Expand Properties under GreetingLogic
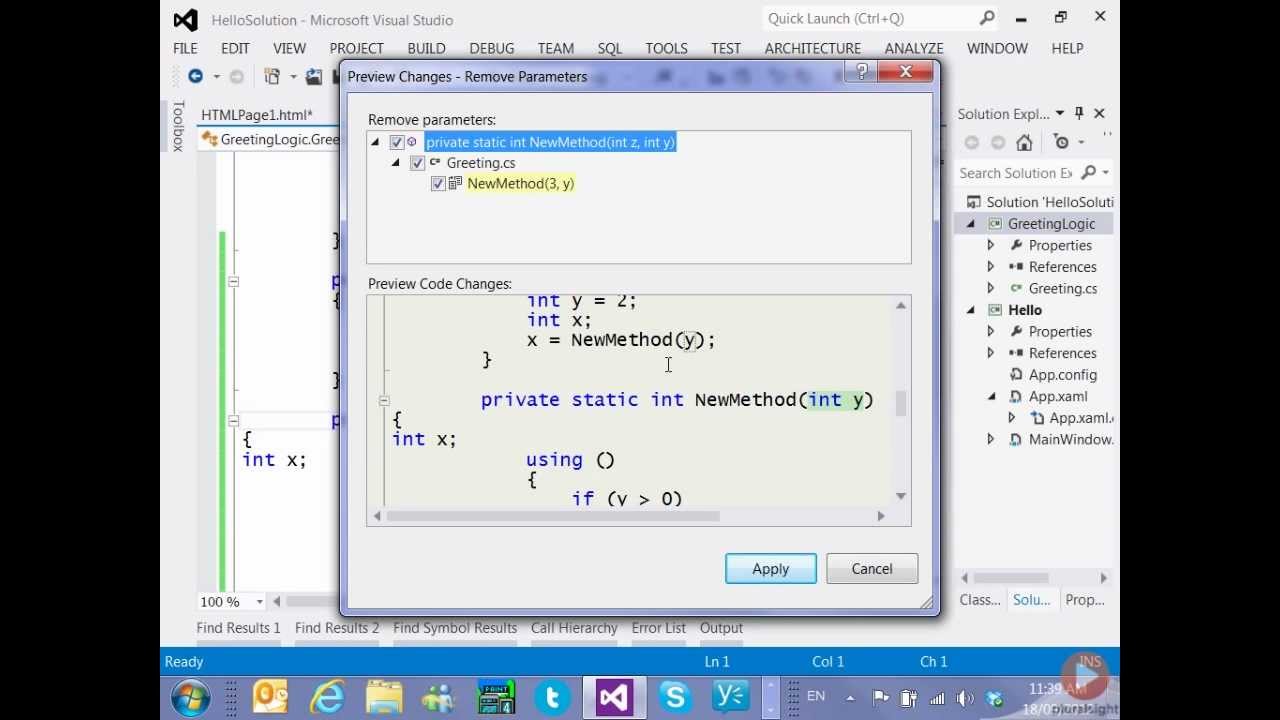The width and height of the screenshot is (1280, 720). (991, 245)
